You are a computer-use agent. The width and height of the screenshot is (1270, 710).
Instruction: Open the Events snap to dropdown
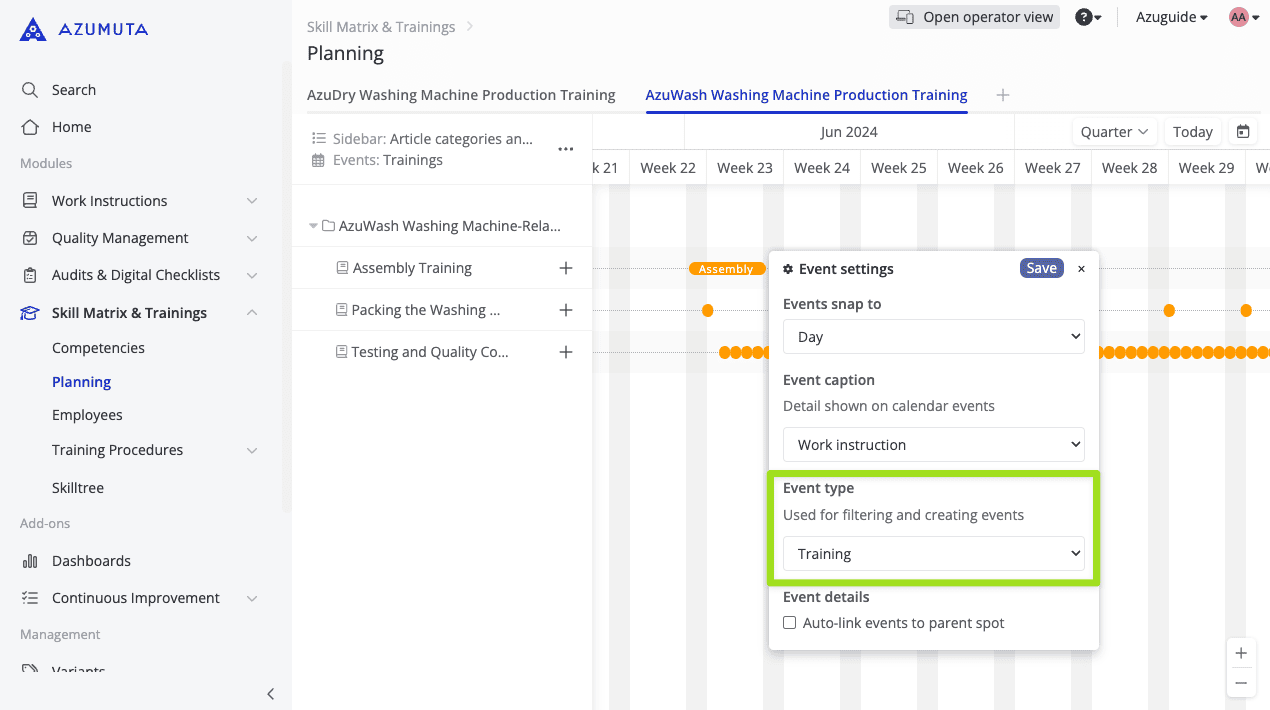933,337
